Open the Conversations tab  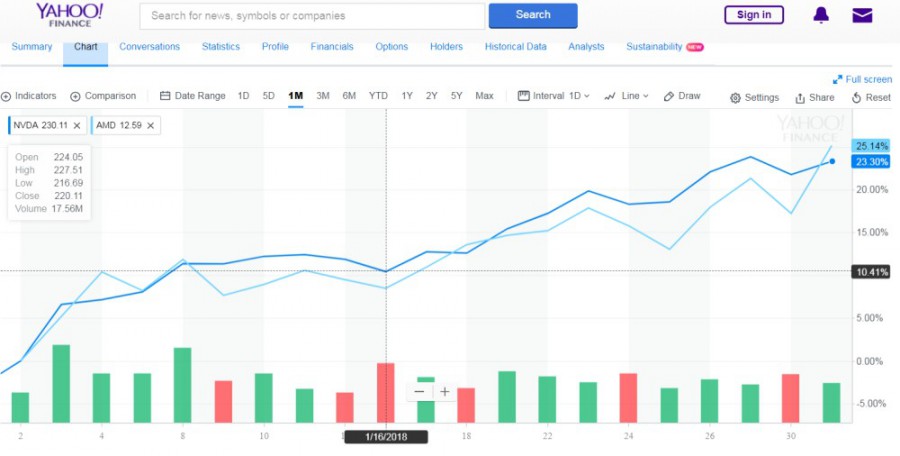tap(149, 47)
